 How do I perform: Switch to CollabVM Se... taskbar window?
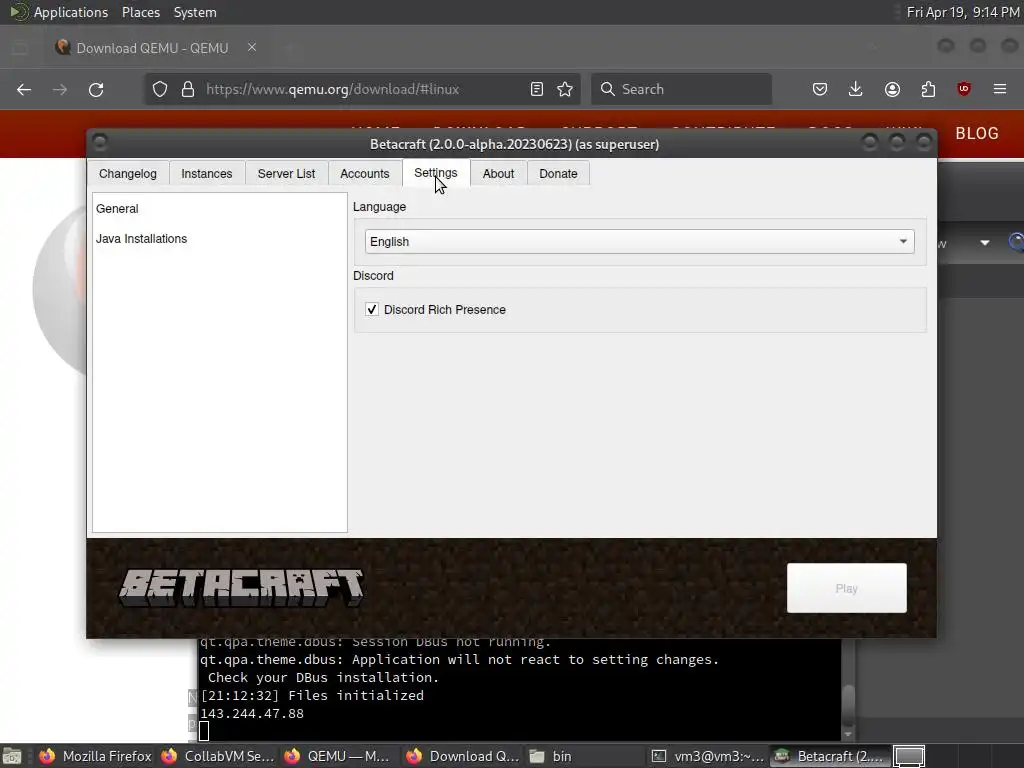pyautogui.click(x=217, y=756)
